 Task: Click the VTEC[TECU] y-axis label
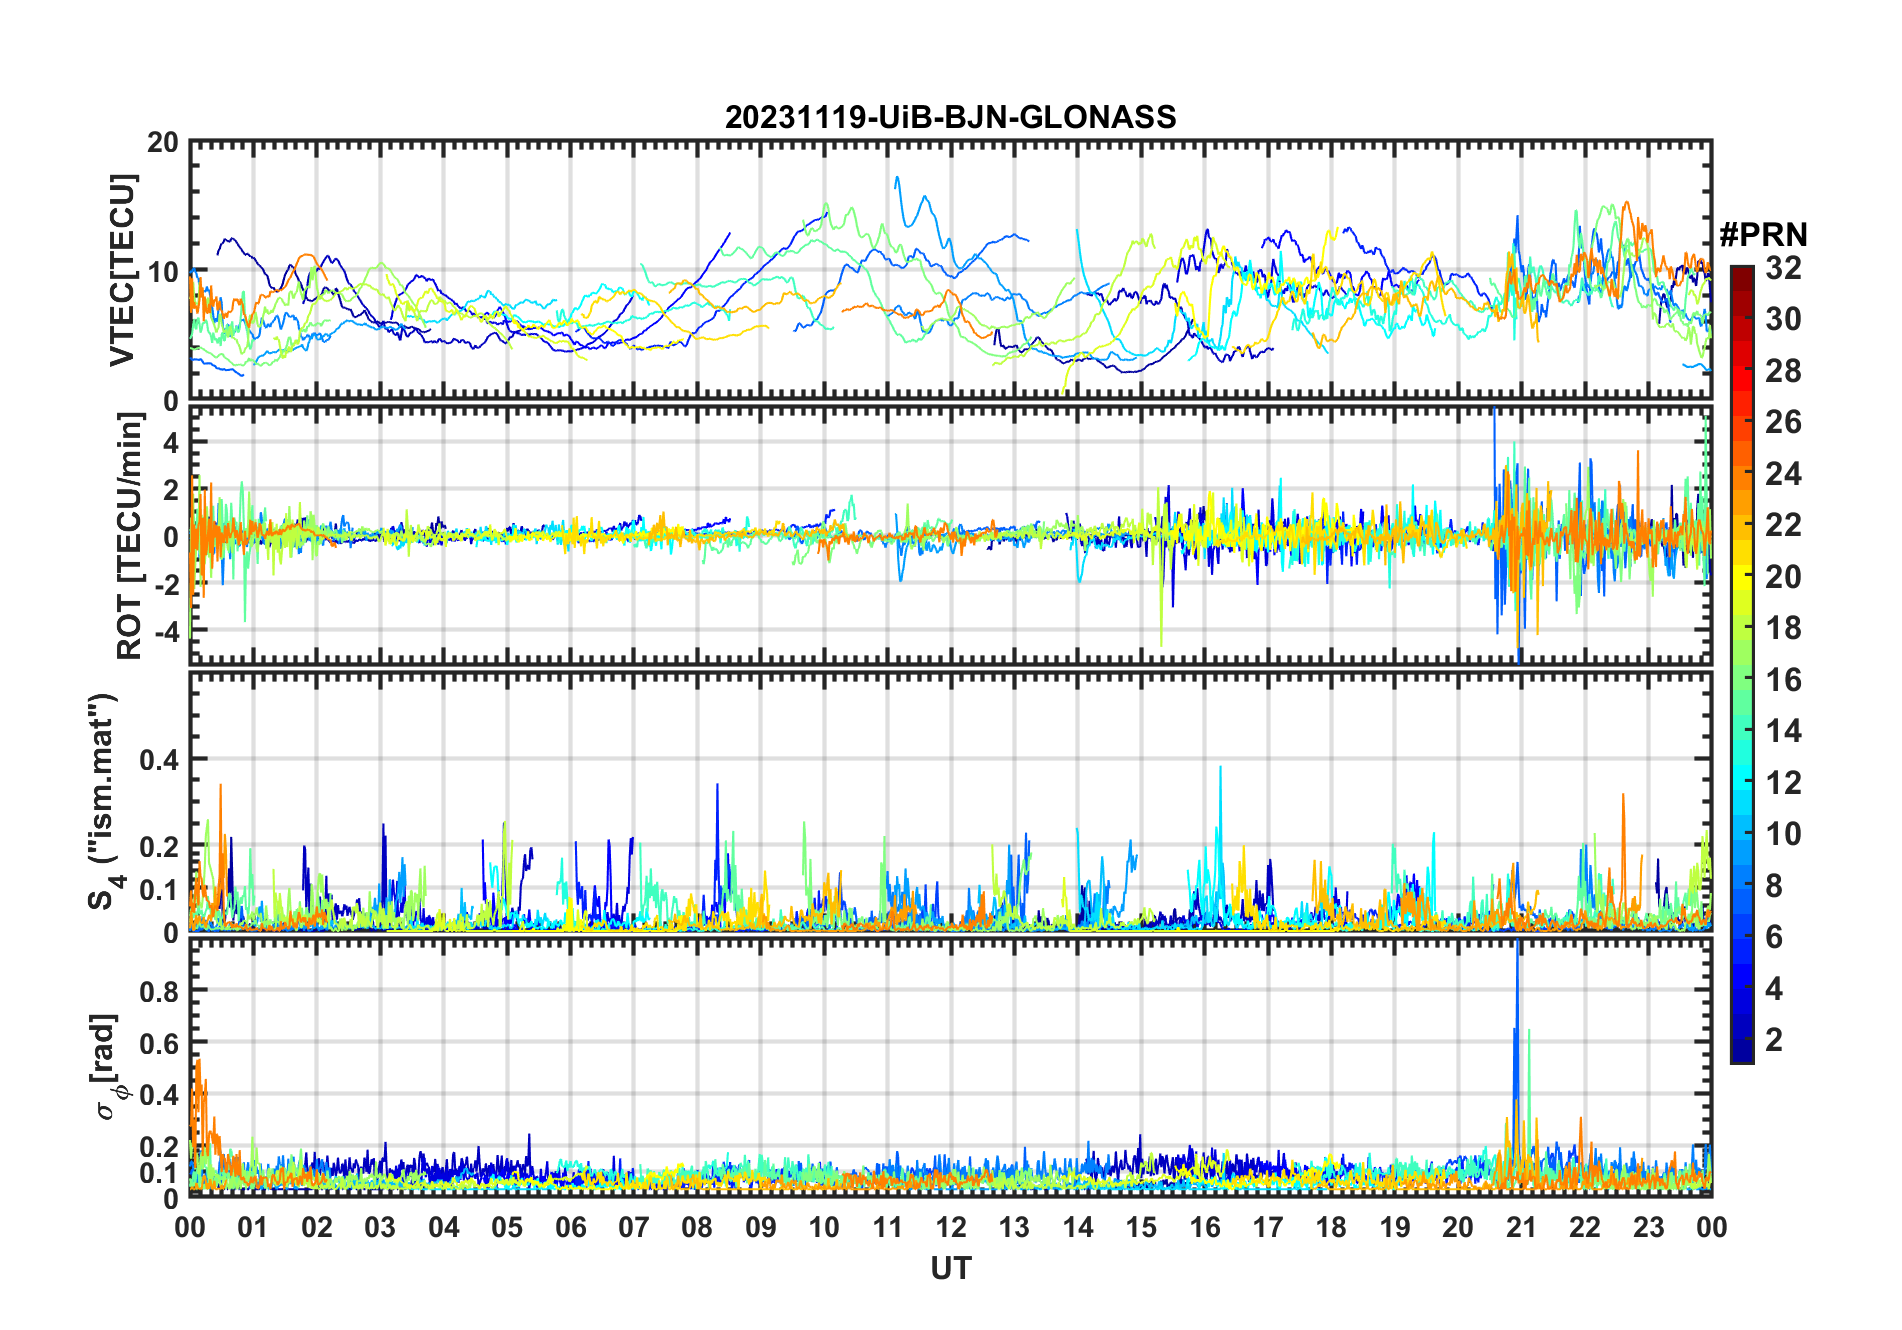point(122,270)
